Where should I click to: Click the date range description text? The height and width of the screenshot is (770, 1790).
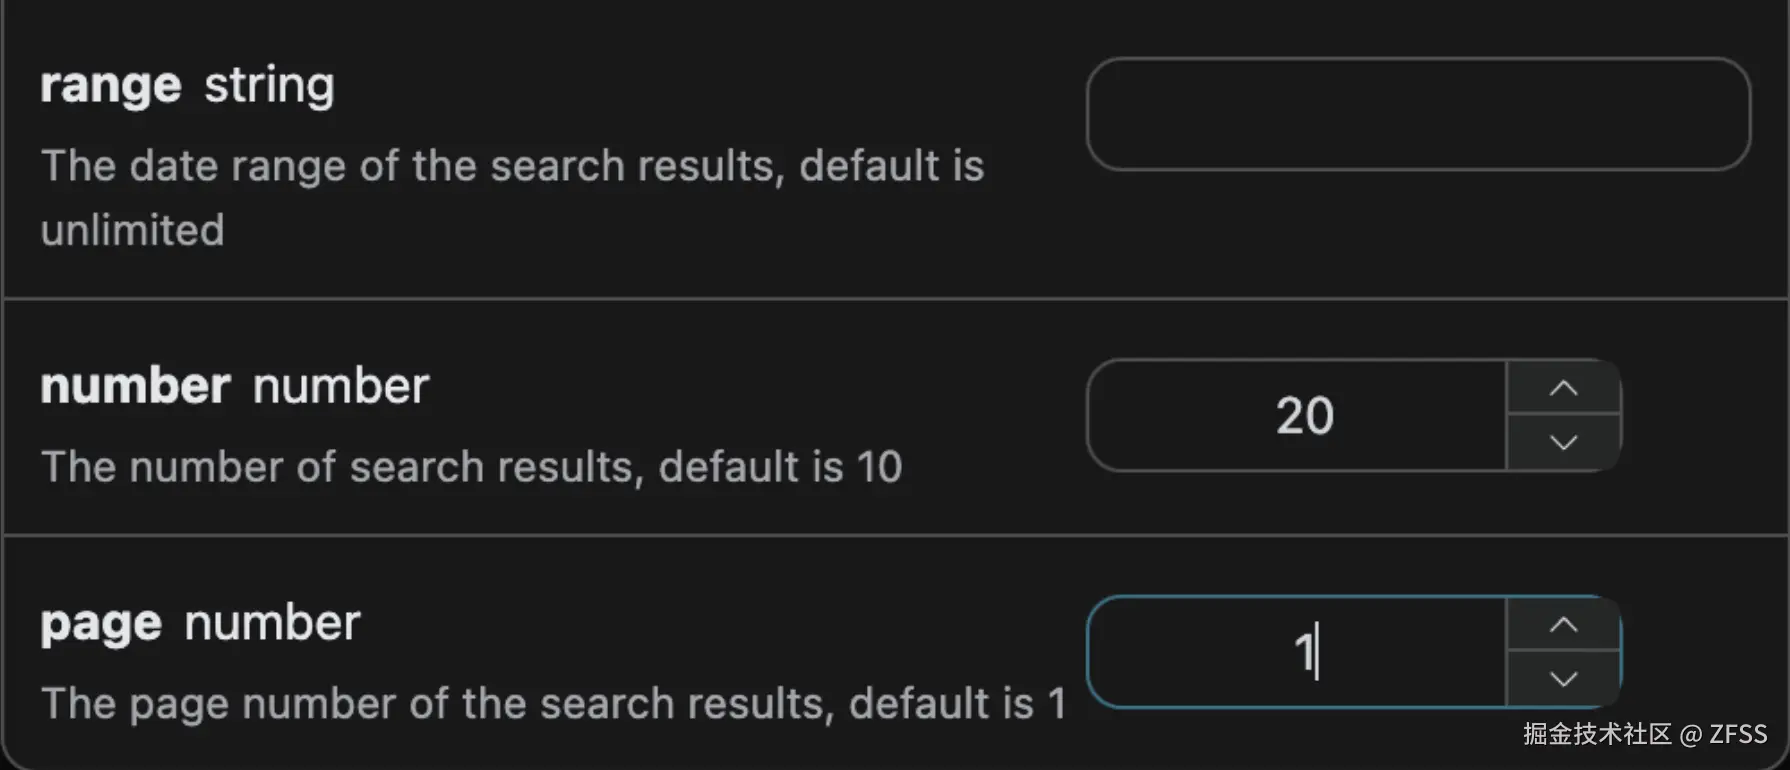(x=512, y=166)
